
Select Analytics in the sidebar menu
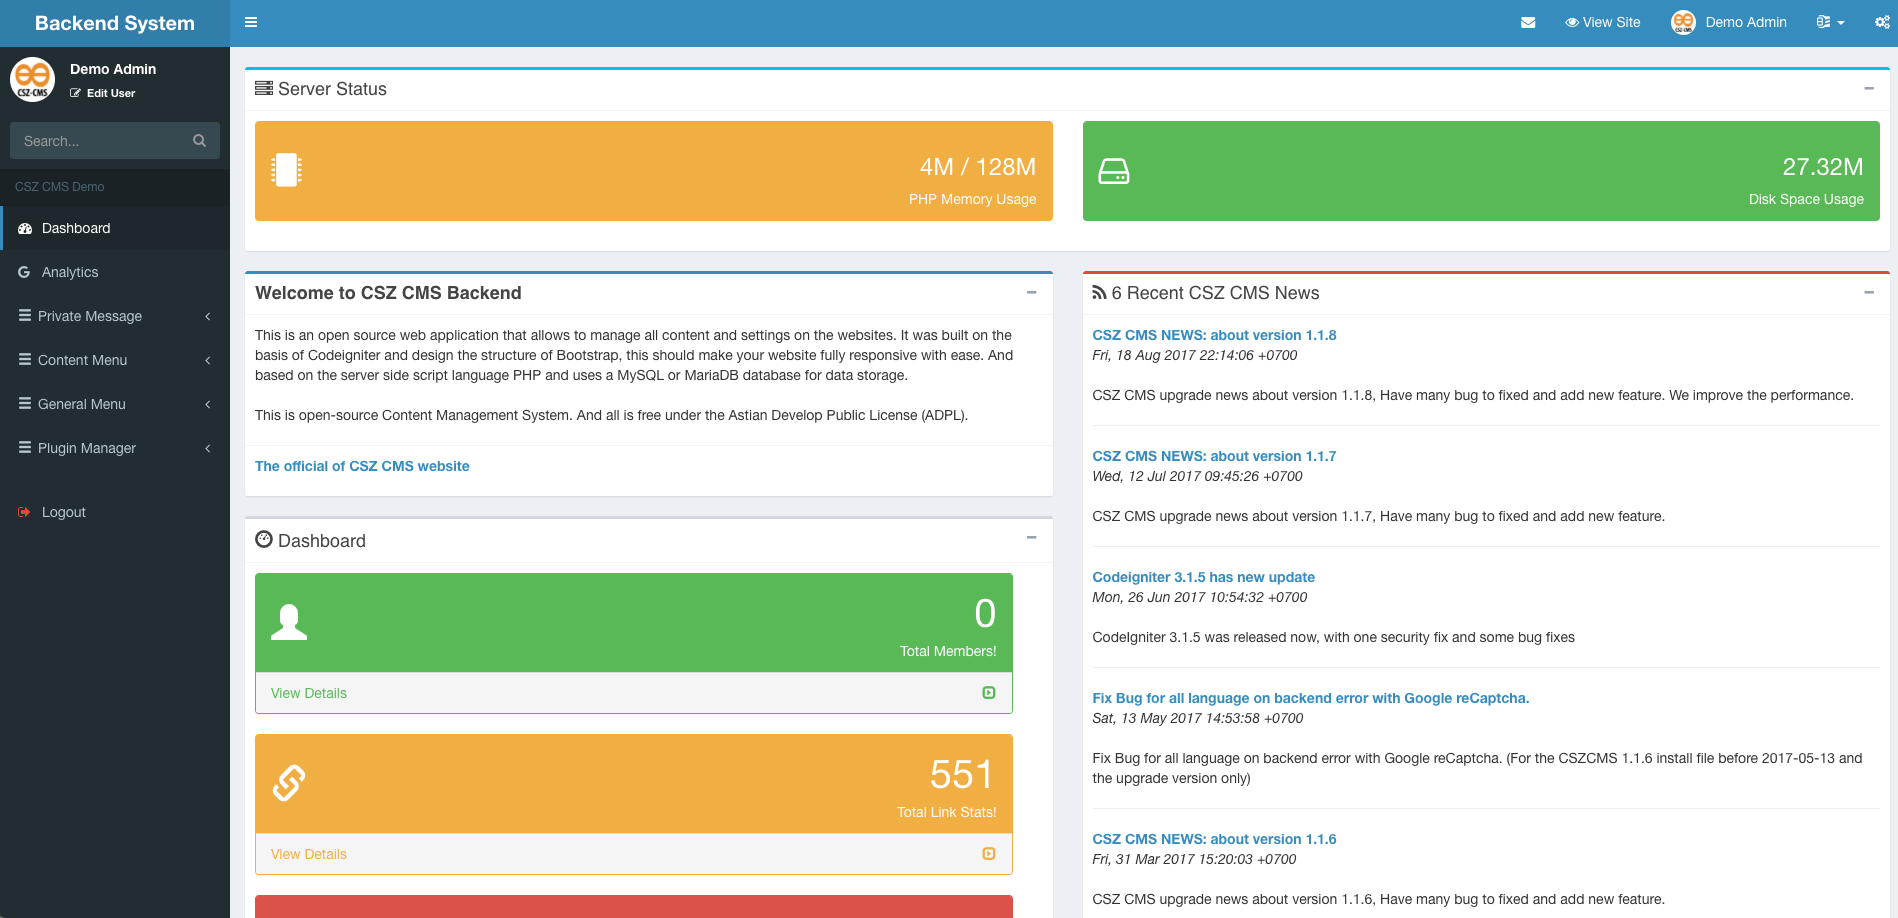click(x=115, y=272)
